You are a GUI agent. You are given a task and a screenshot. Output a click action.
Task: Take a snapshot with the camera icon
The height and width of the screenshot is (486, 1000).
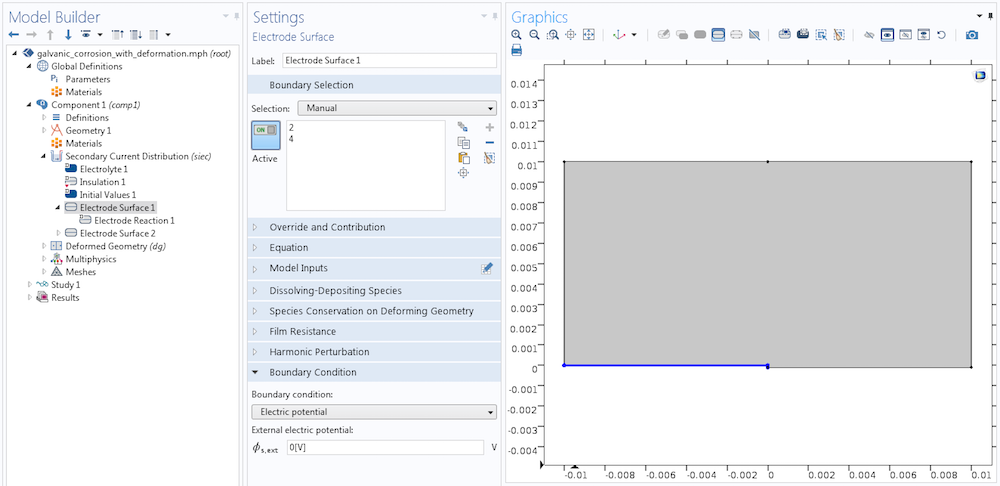972,35
